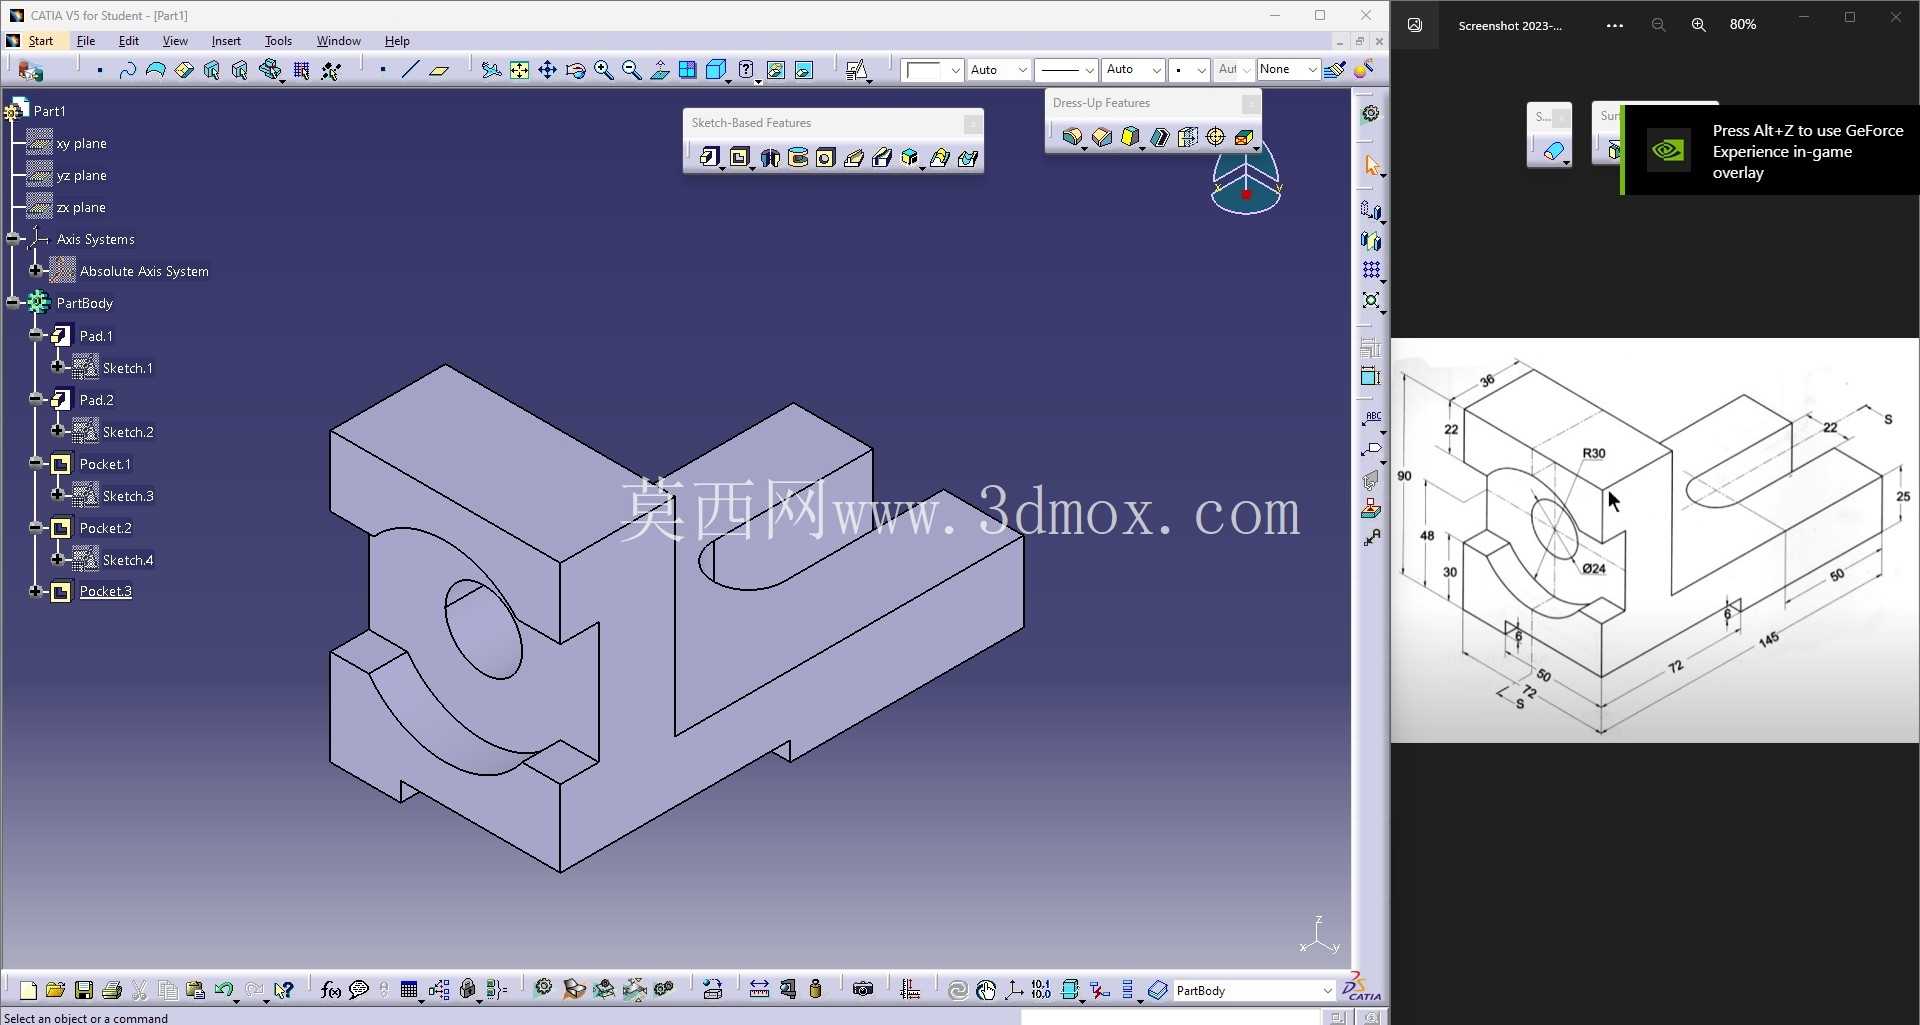Click the Plane tool icon in top toolbar
The image size is (1920, 1025).
[439, 70]
